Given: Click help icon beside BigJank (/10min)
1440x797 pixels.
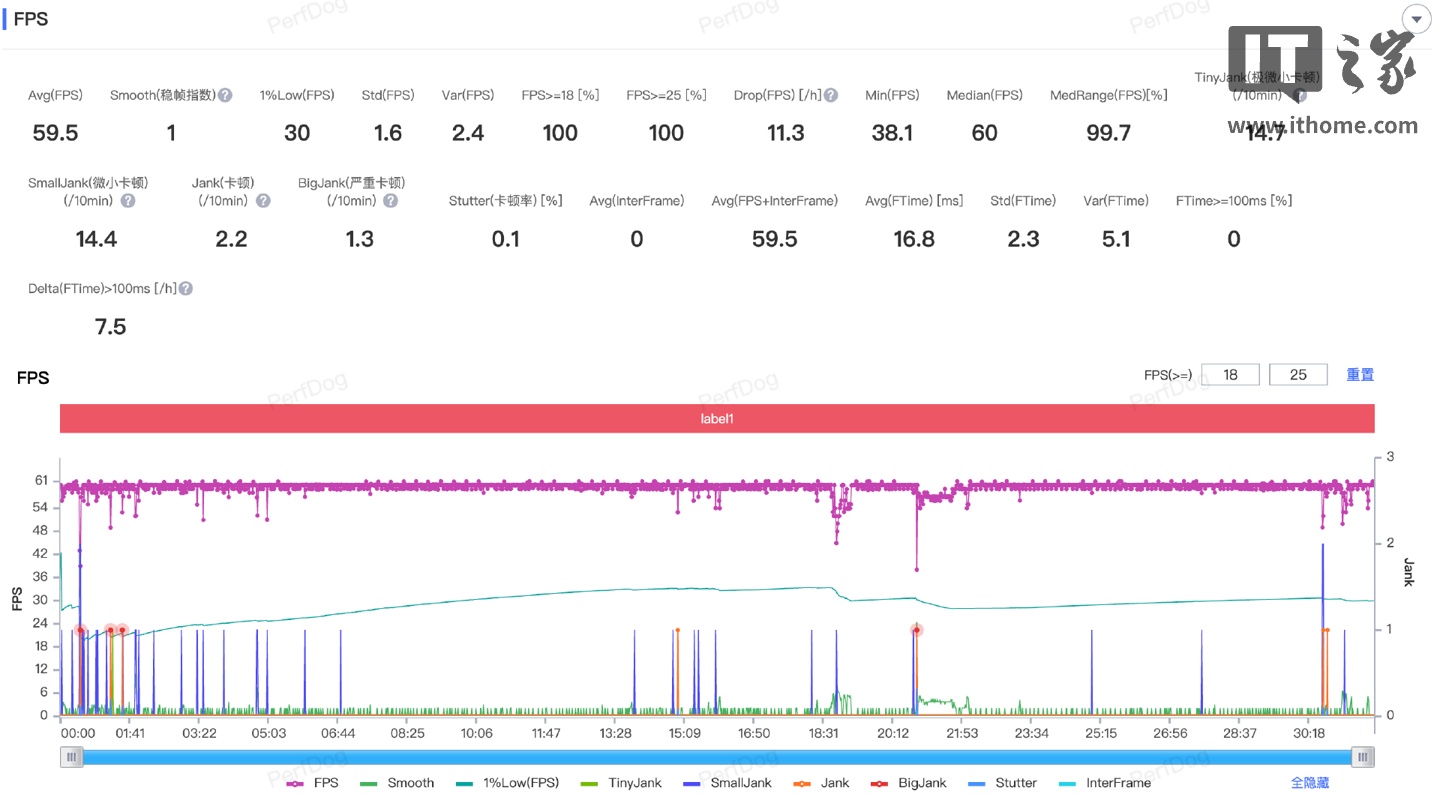Looking at the screenshot, I should (x=391, y=201).
